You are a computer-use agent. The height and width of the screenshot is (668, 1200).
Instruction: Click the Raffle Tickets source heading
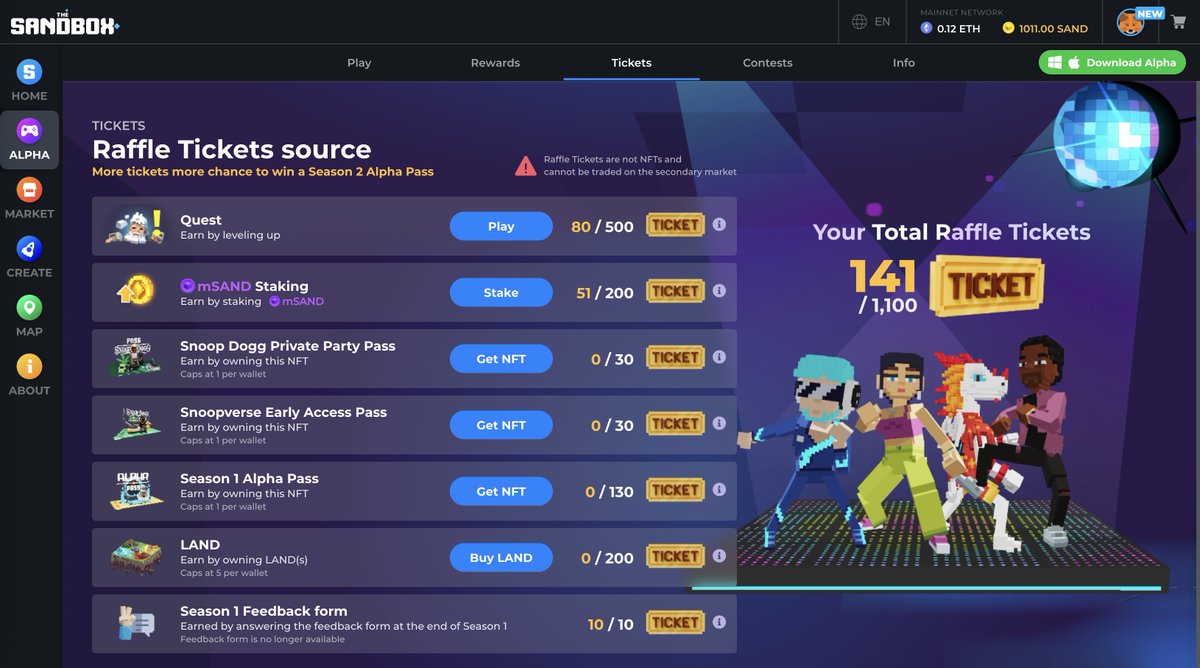[231, 149]
